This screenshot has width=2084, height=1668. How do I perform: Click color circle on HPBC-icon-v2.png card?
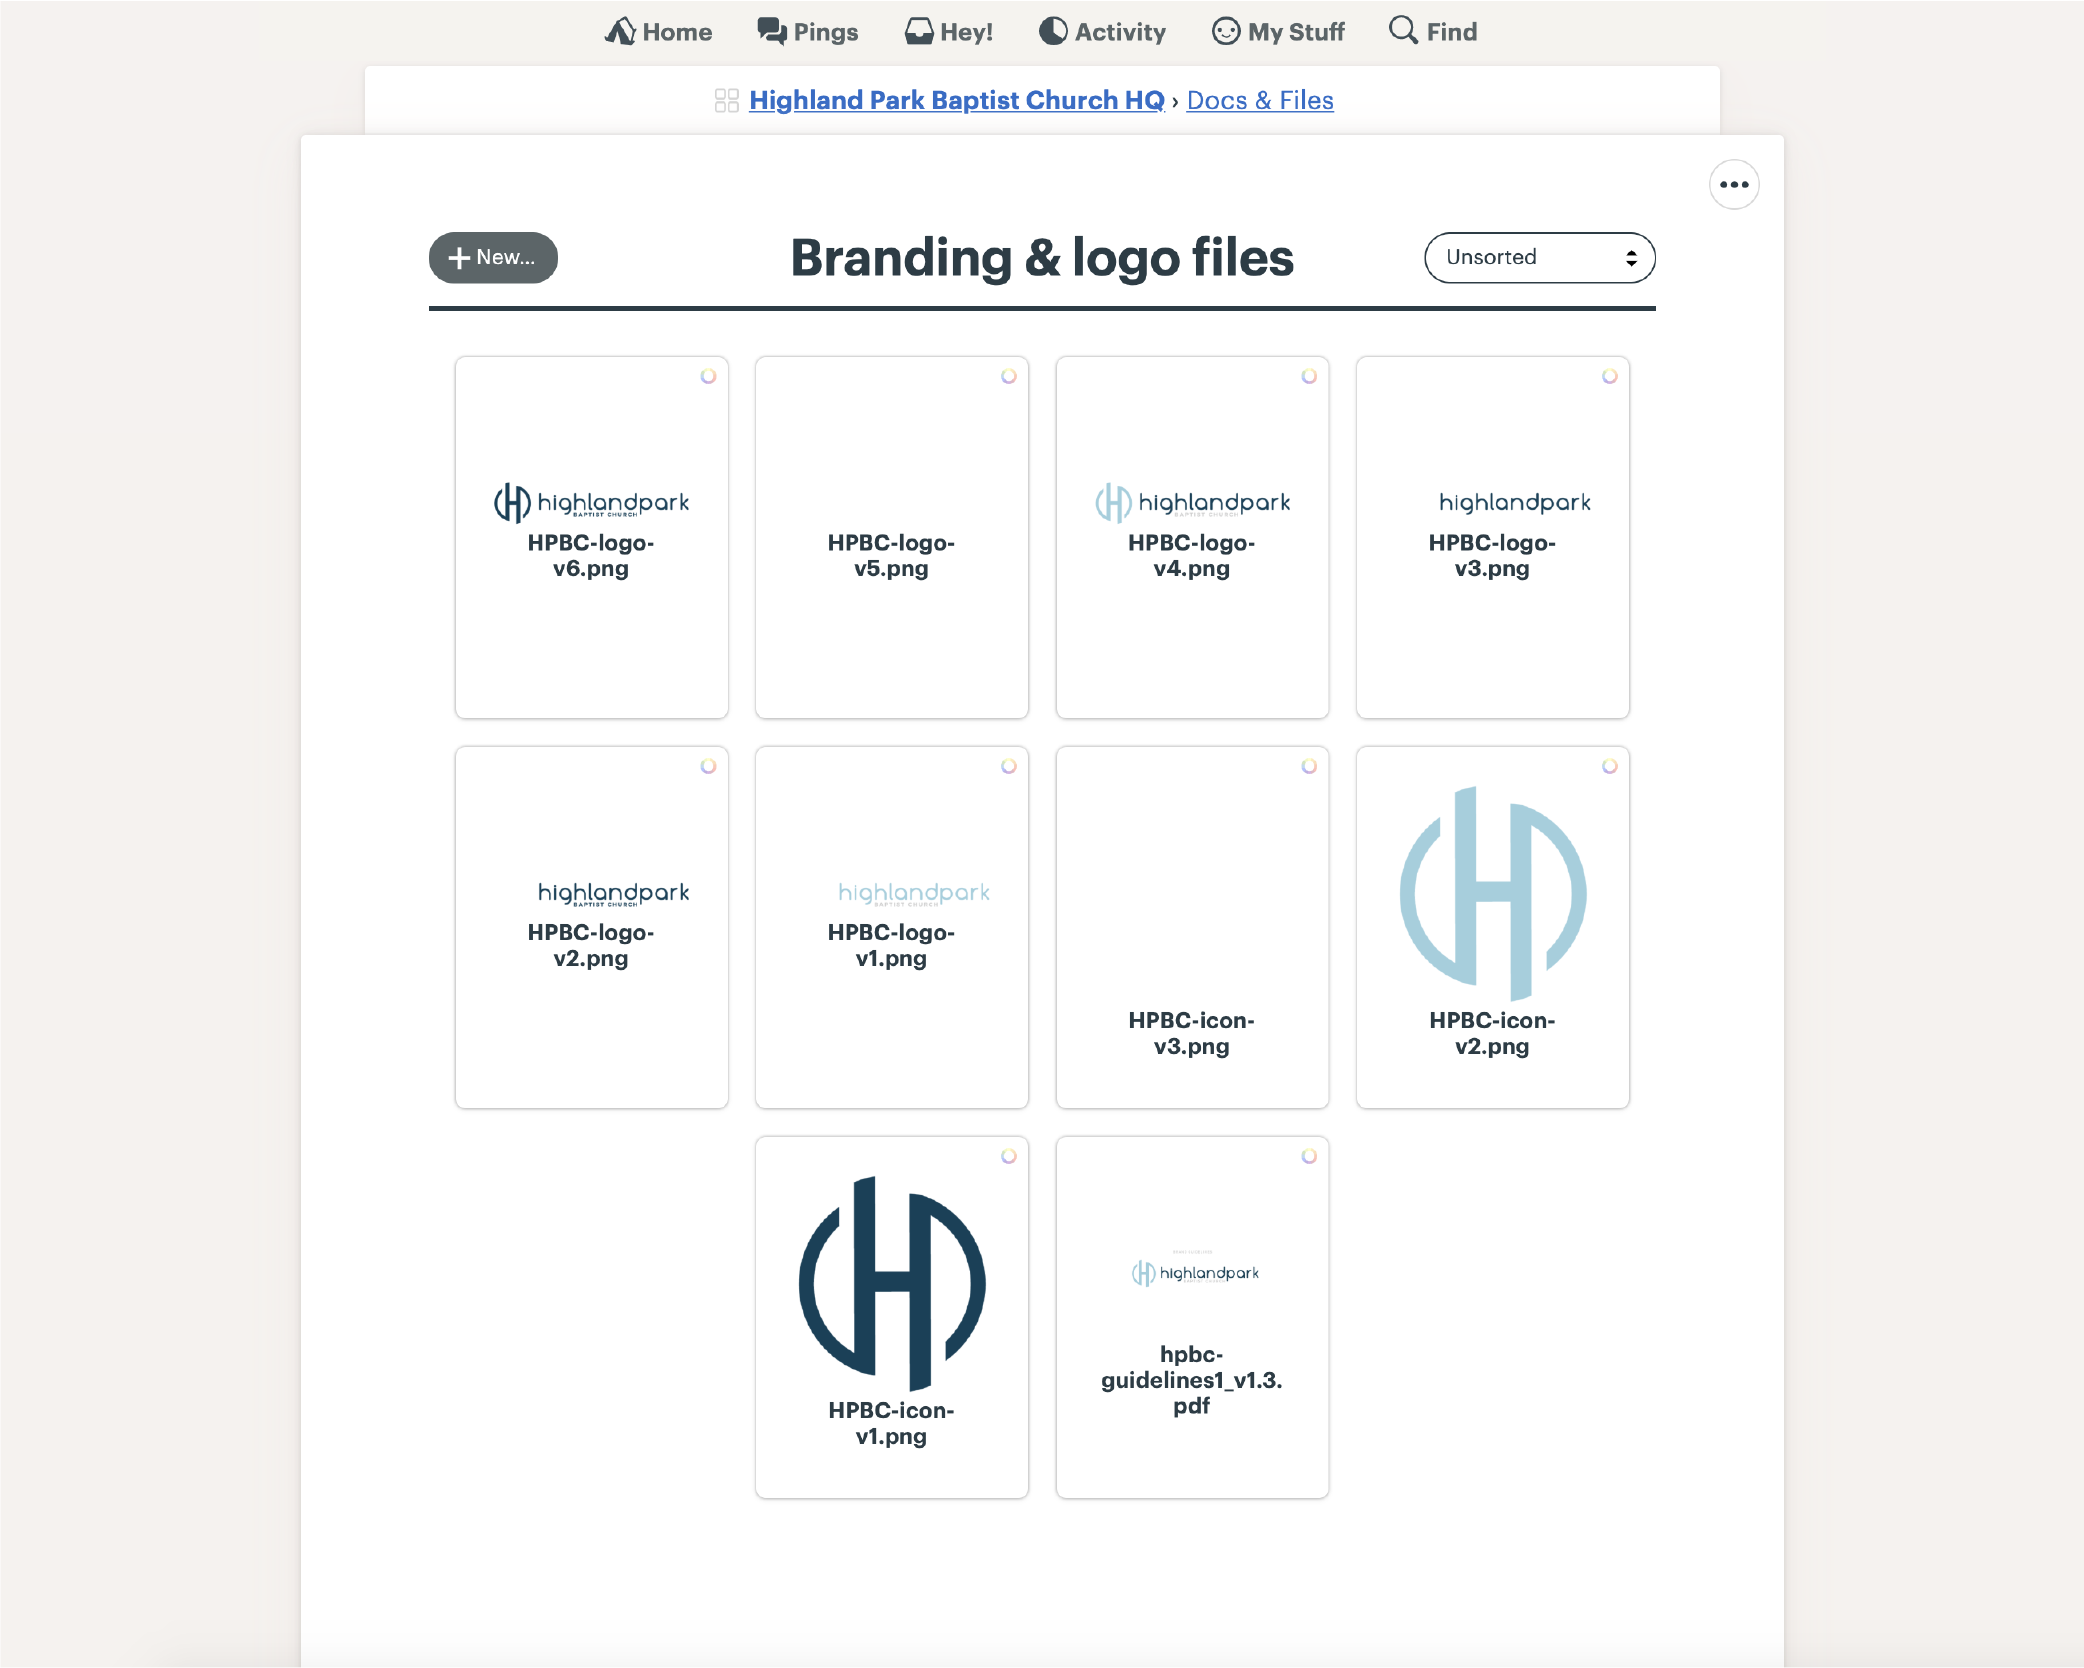1610,766
